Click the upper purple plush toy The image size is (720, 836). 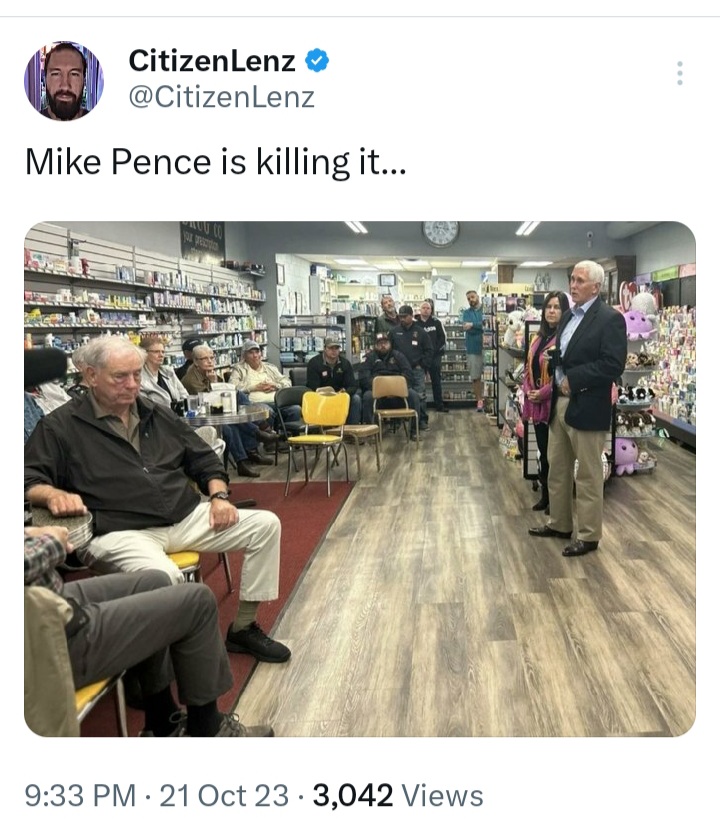(638, 324)
